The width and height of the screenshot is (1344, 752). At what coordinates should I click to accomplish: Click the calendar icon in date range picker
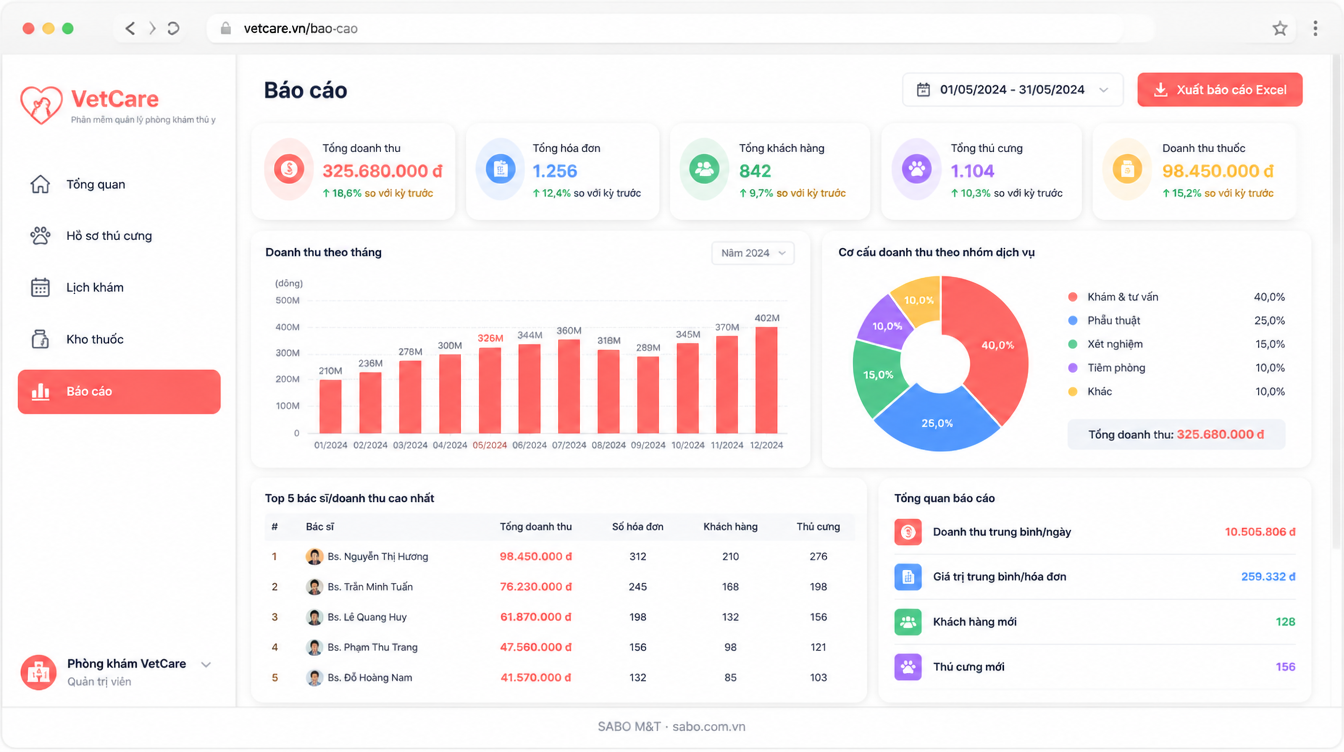pos(923,90)
